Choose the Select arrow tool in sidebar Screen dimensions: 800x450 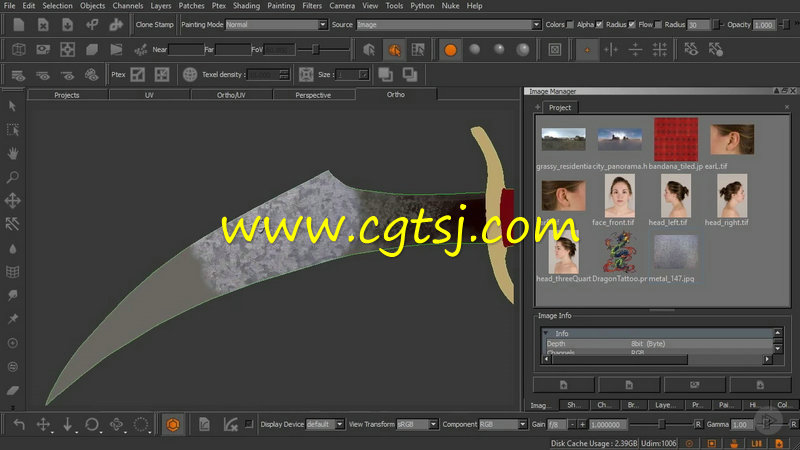point(13,106)
